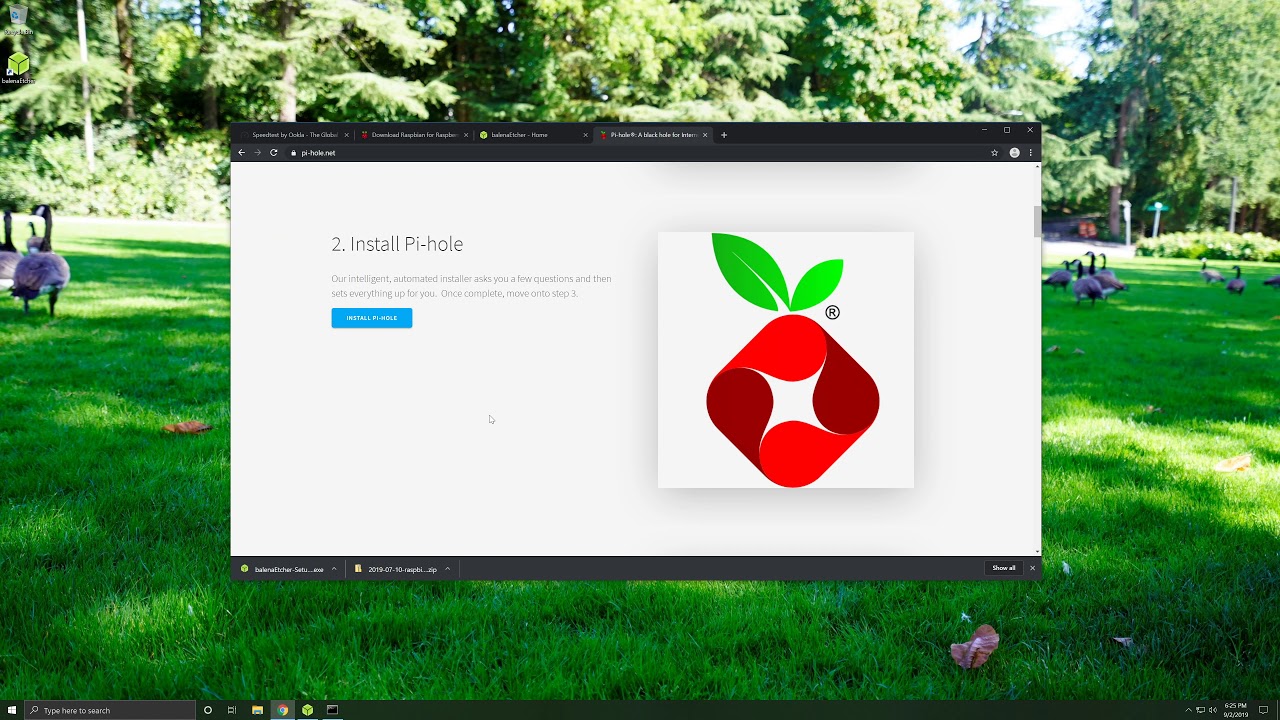Open Chrome's three-dot menu
The width and height of the screenshot is (1280, 720).
click(1031, 153)
